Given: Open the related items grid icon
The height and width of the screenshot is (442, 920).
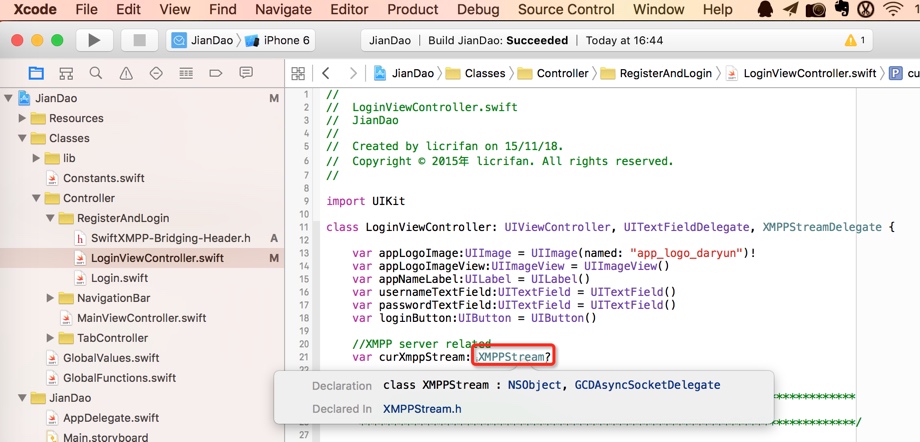Looking at the screenshot, I should [x=298, y=73].
